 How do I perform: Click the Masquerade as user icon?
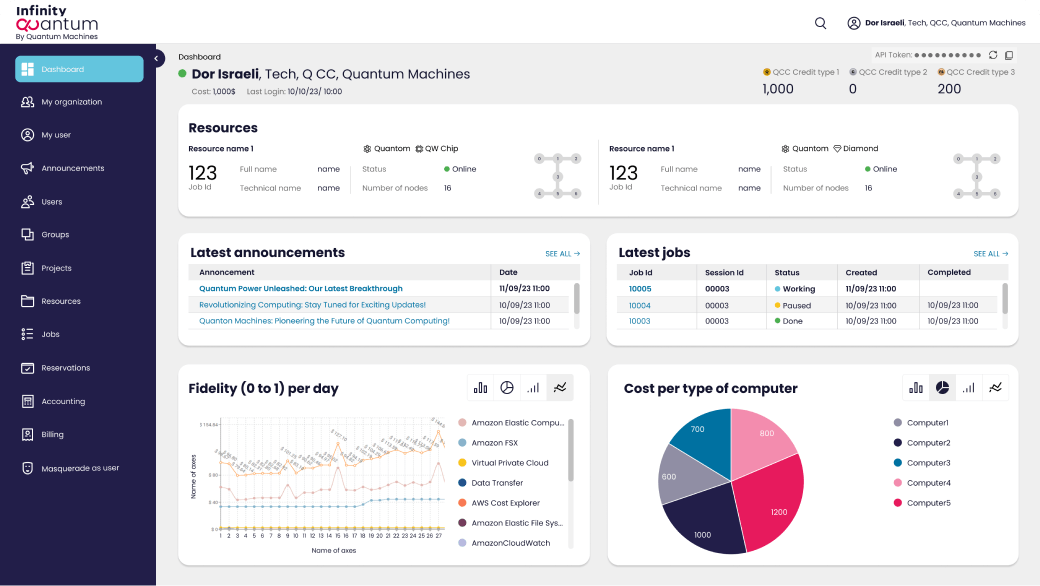(x=28, y=468)
